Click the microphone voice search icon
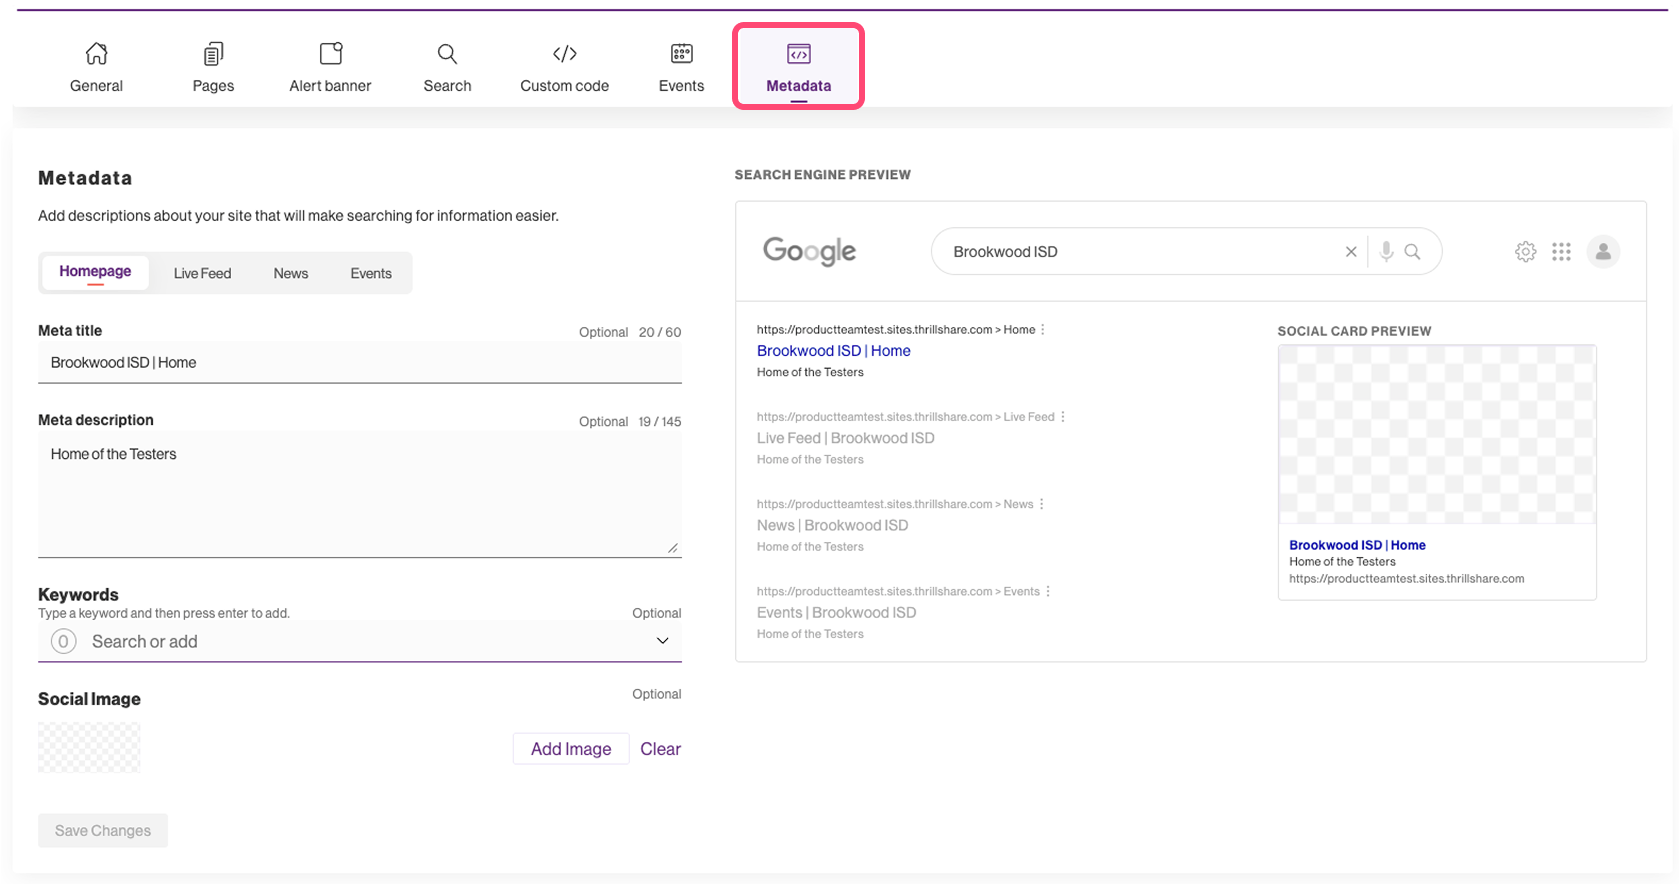This screenshot has width=1679, height=885. (x=1386, y=252)
